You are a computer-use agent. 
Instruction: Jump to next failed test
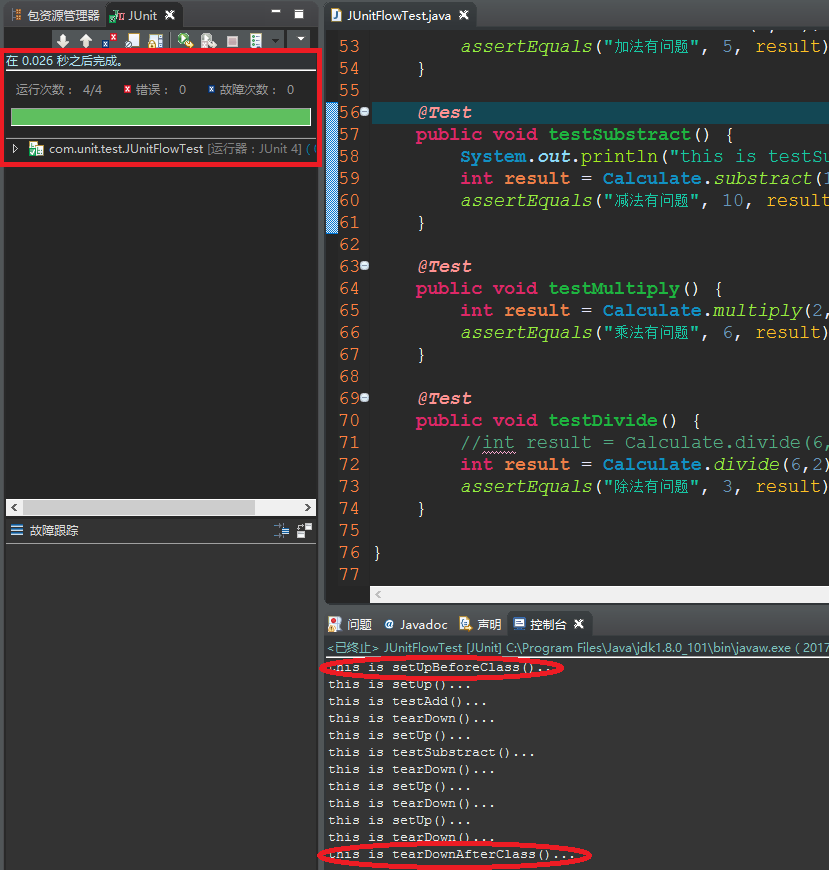(x=63, y=40)
